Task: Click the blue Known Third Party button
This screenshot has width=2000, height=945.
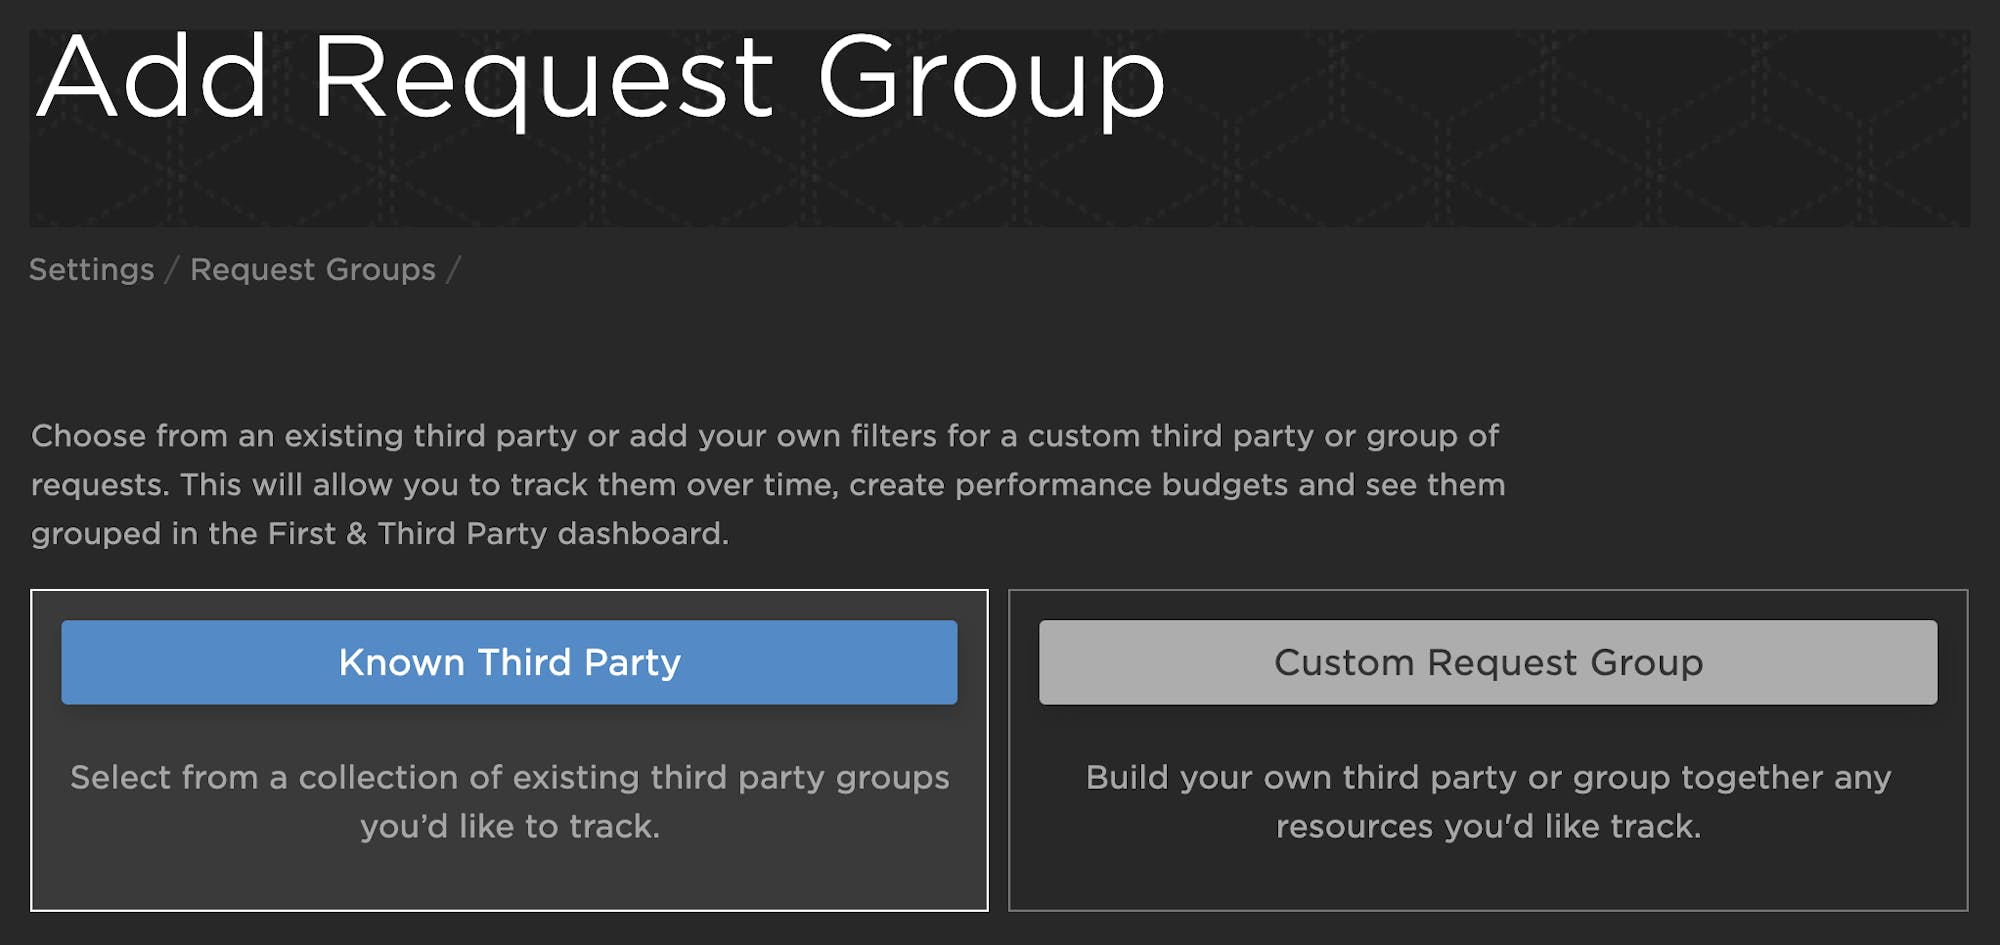Action: tap(509, 662)
